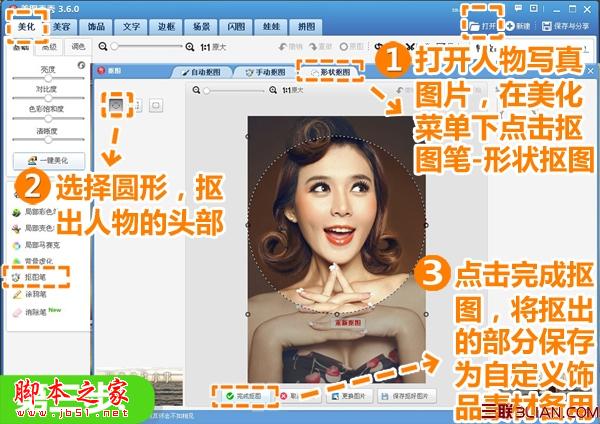Click the 打开 folder button

[483, 26]
